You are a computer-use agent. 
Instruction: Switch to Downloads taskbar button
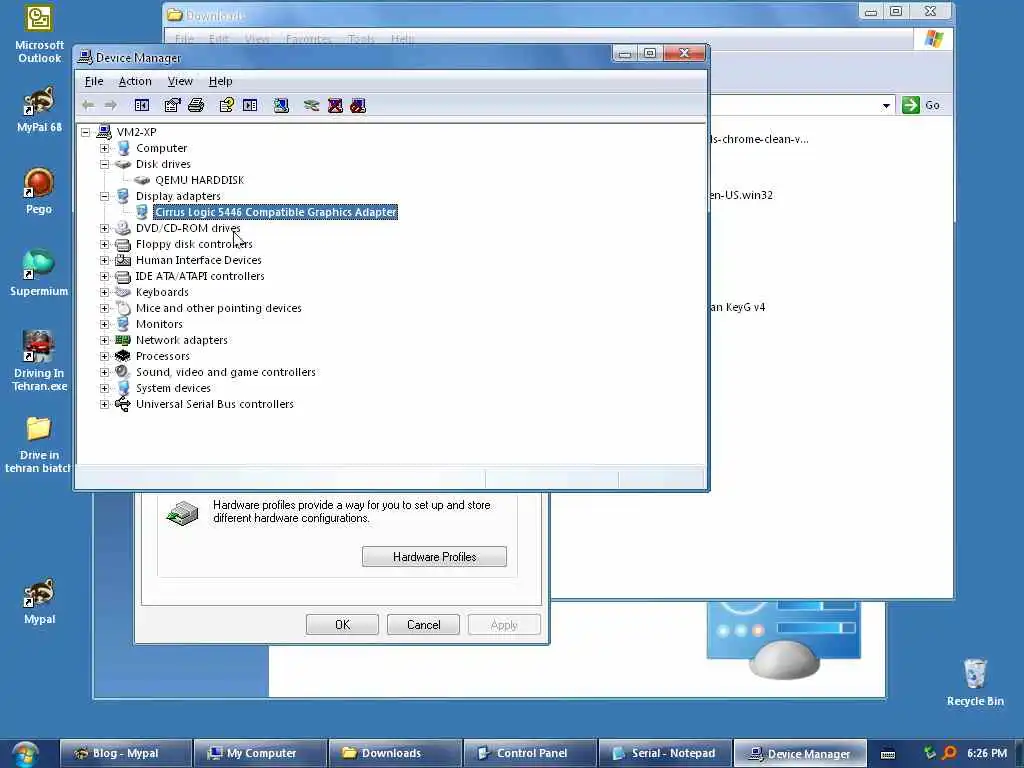(394, 753)
